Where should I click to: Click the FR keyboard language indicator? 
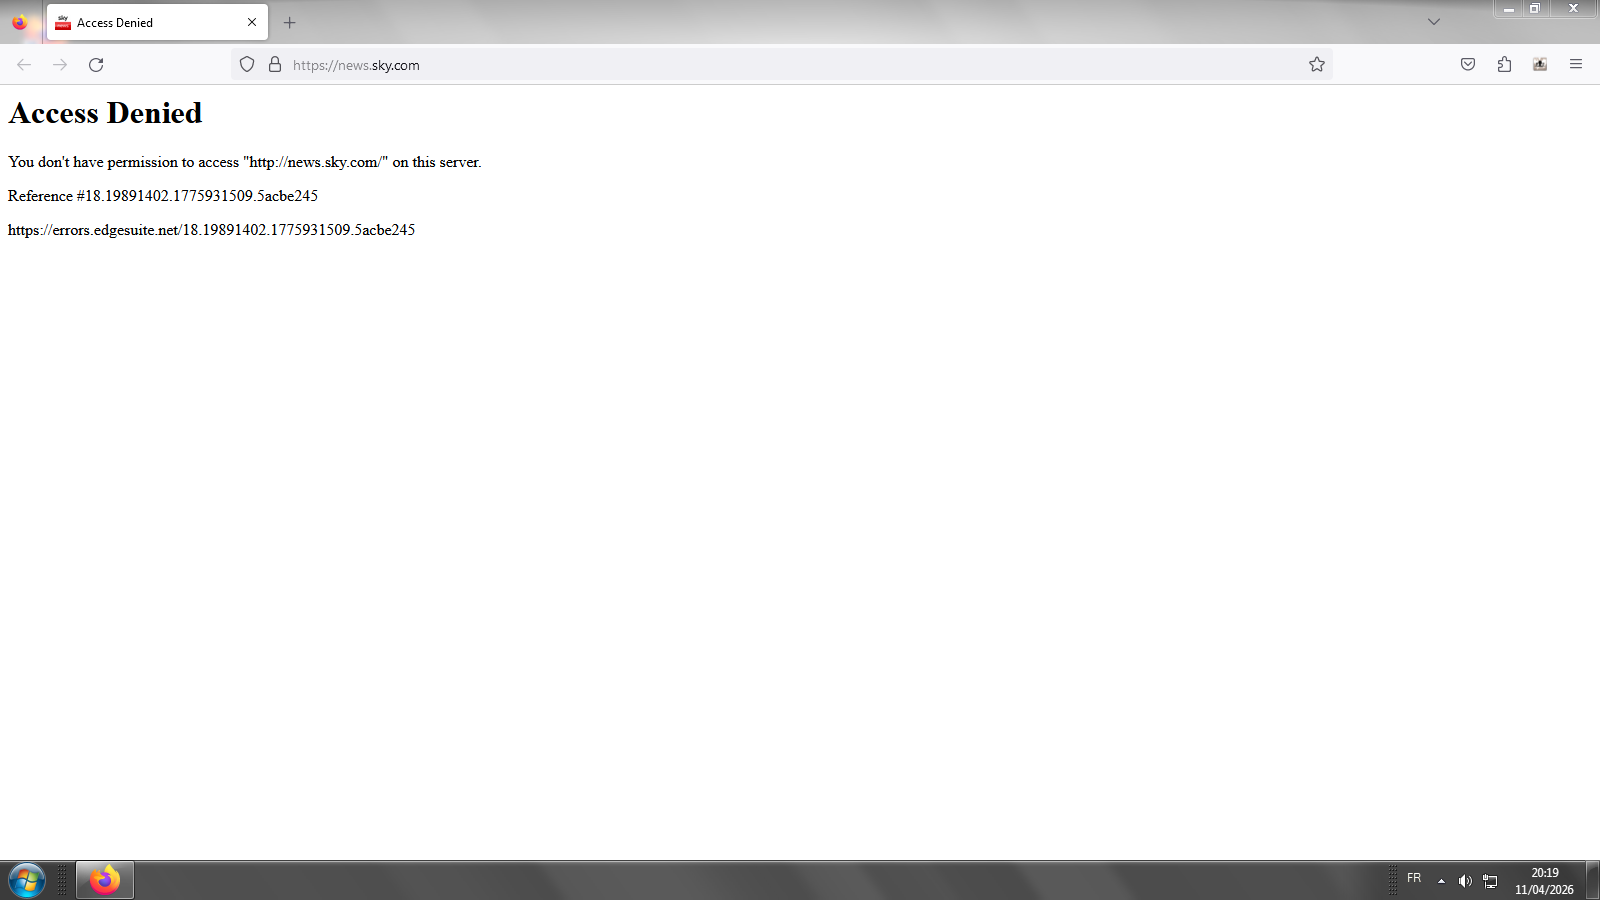[1414, 878]
